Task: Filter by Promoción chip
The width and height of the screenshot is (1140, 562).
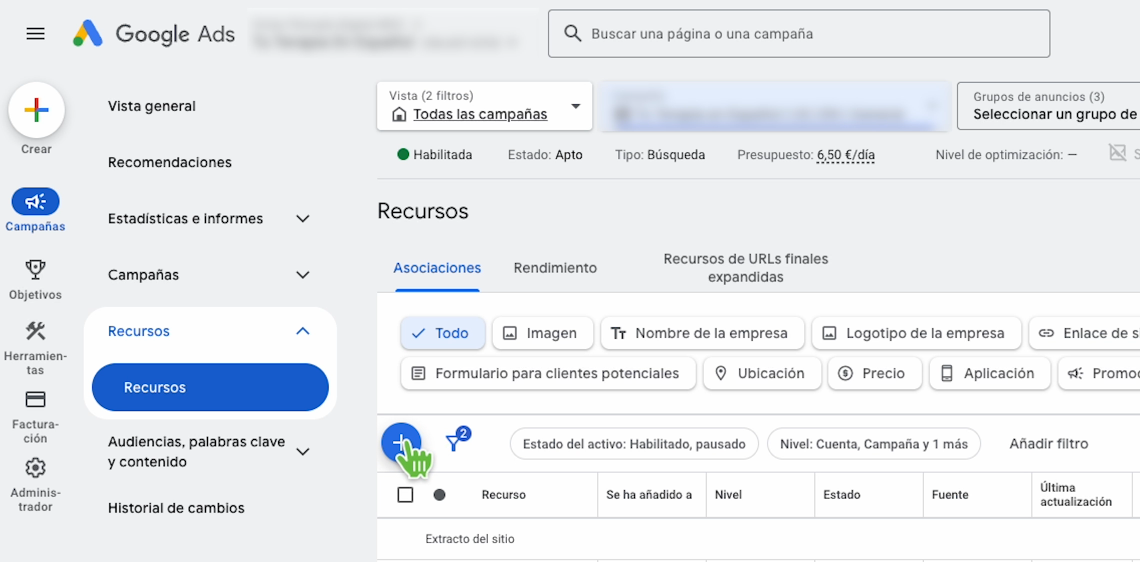Action: click(x=1099, y=374)
